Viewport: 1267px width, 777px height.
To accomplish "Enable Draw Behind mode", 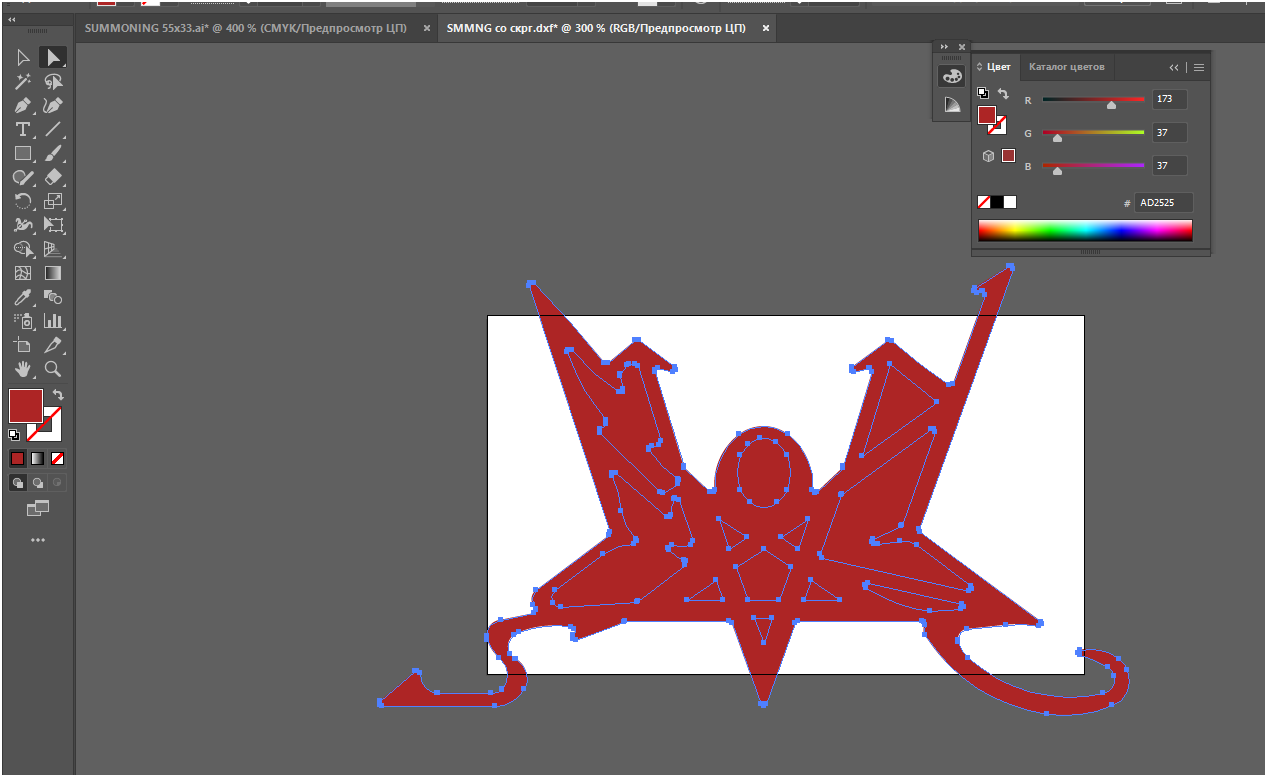I will (38, 482).
